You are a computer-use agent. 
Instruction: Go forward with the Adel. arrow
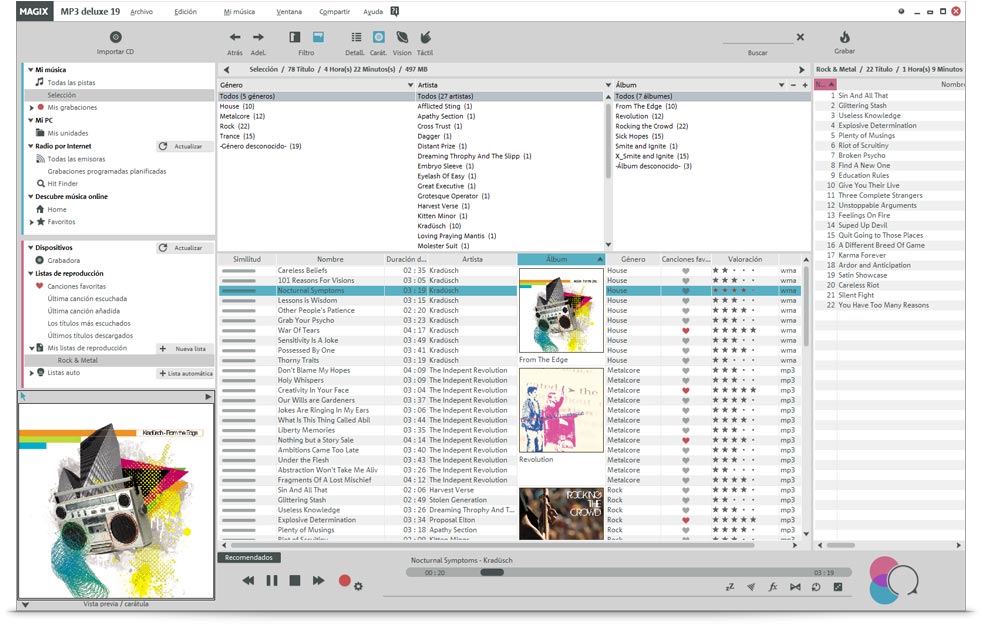pos(258,37)
